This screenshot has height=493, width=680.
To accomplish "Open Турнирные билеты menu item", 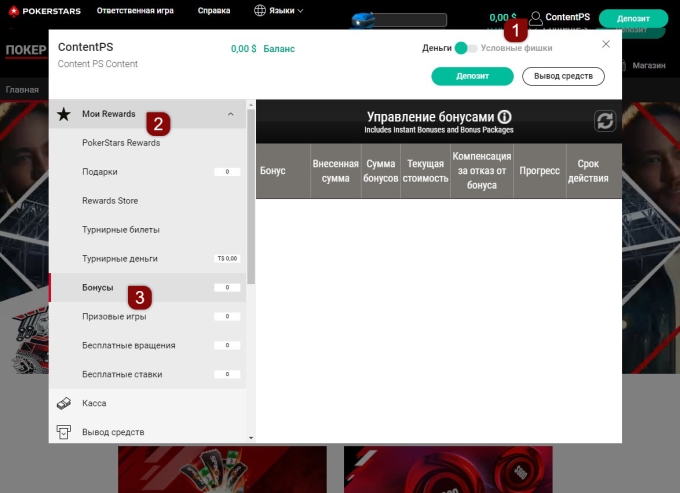I will (x=147, y=230).
